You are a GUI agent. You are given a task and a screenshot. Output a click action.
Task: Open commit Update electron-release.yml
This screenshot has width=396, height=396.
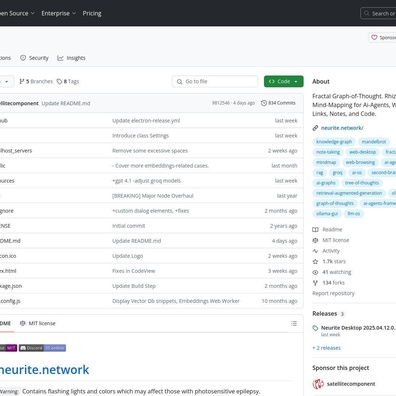[x=146, y=121]
